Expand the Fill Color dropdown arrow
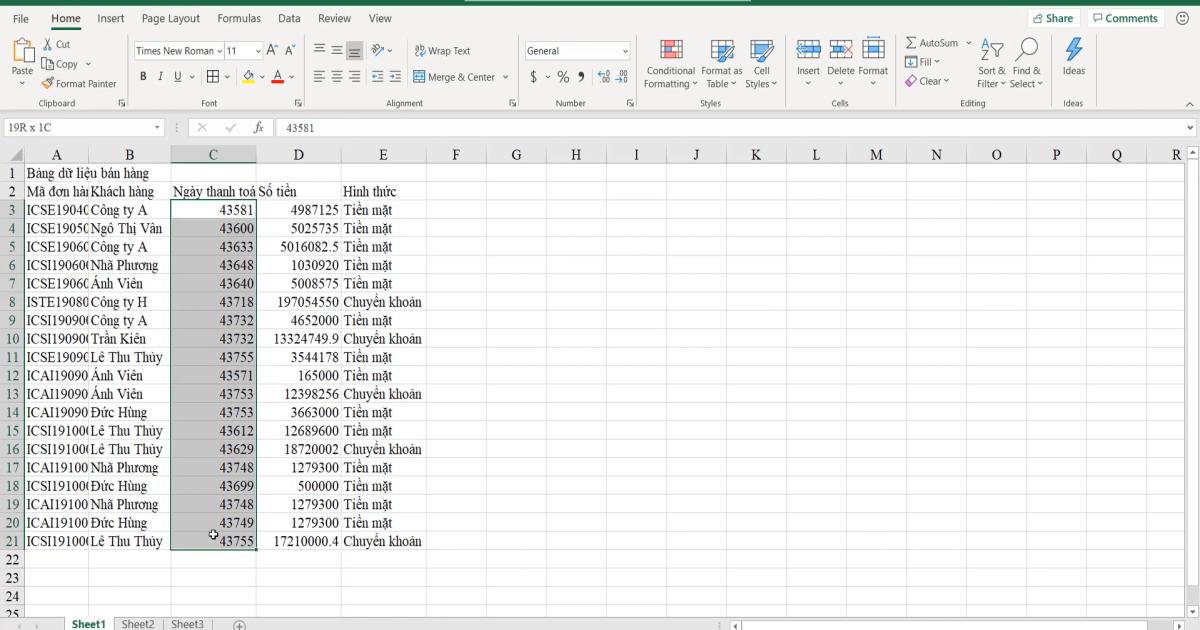Image resolution: width=1200 pixels, height=630 pixels. [x=260, y=75]
